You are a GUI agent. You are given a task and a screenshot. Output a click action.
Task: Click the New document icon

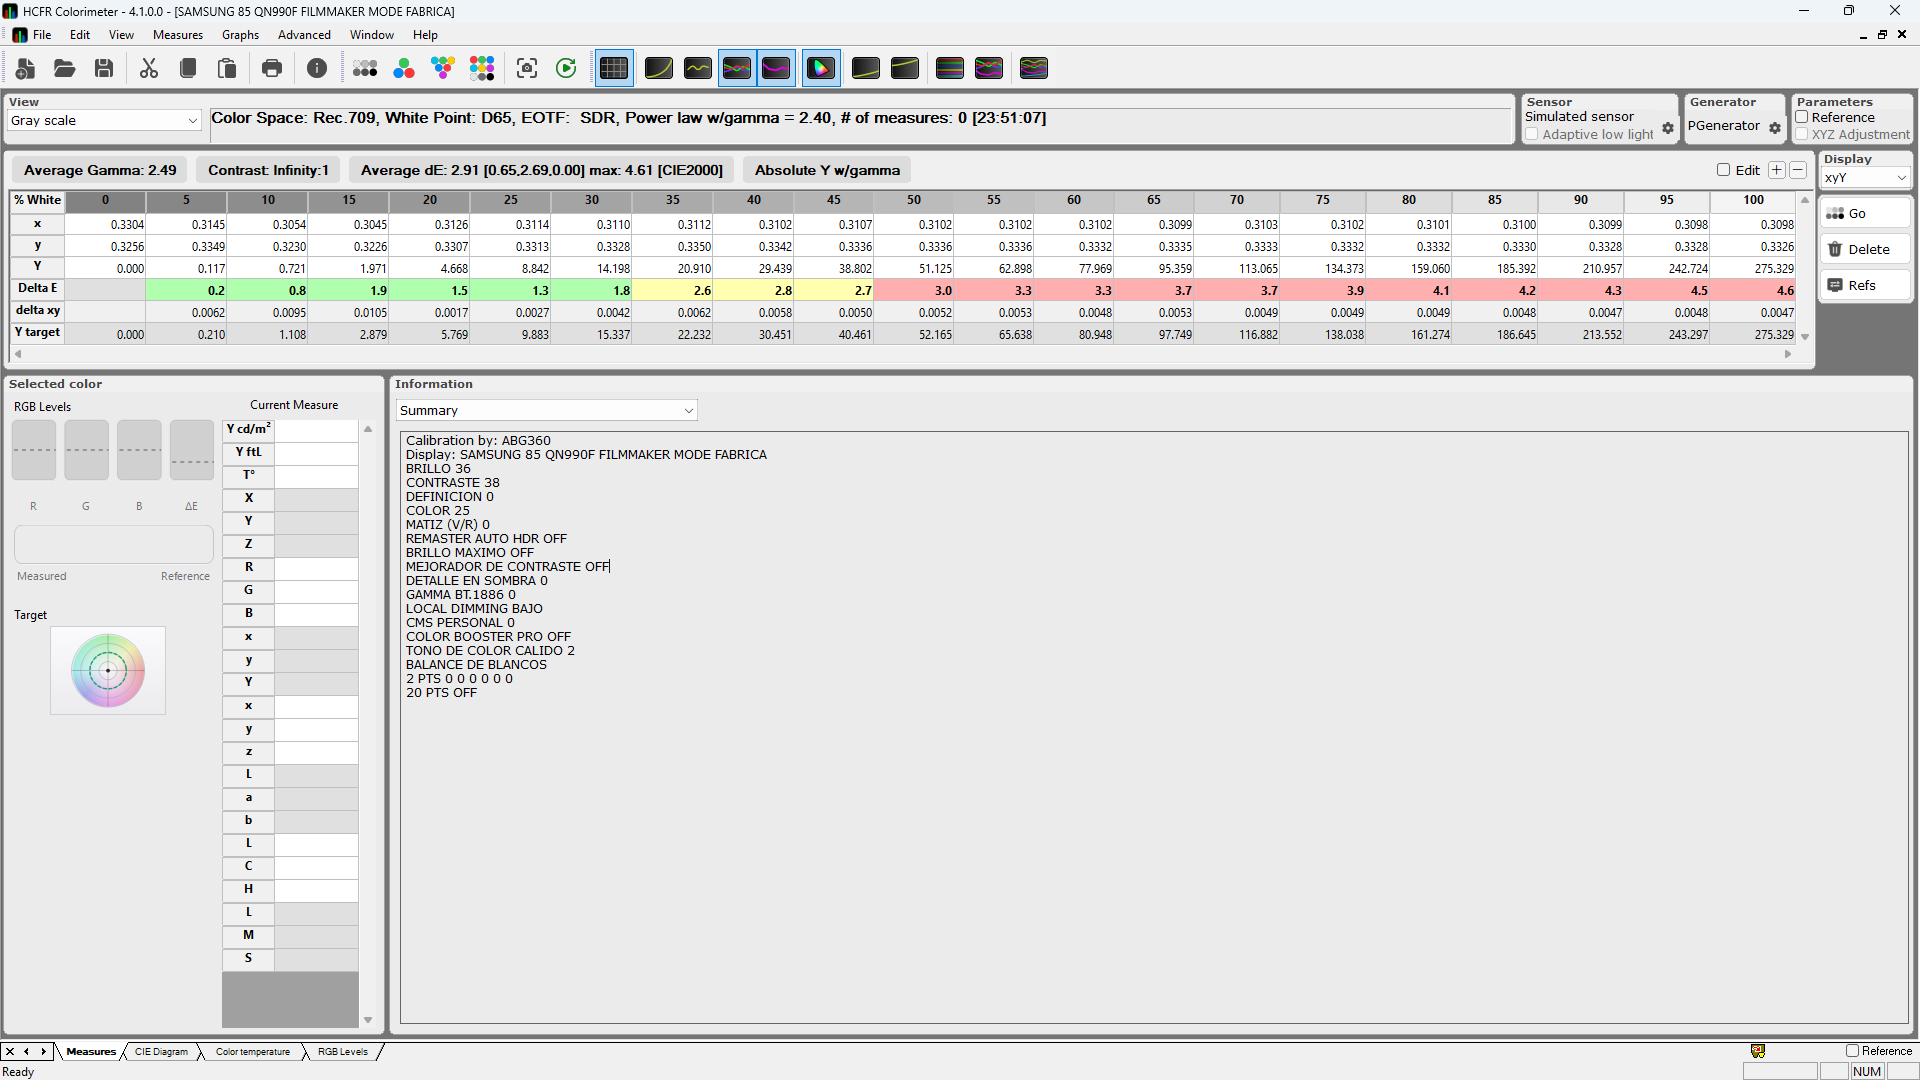pos(26,68)
